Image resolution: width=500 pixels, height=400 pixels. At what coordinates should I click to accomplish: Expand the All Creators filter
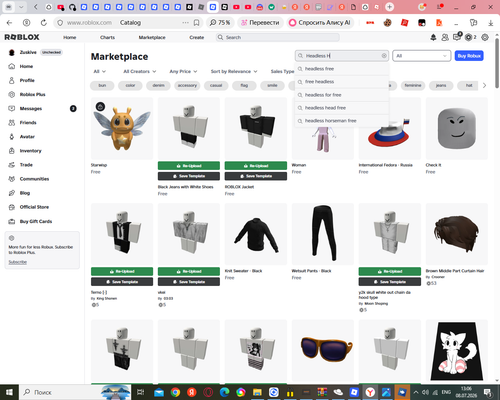click(x=140, y=71)
